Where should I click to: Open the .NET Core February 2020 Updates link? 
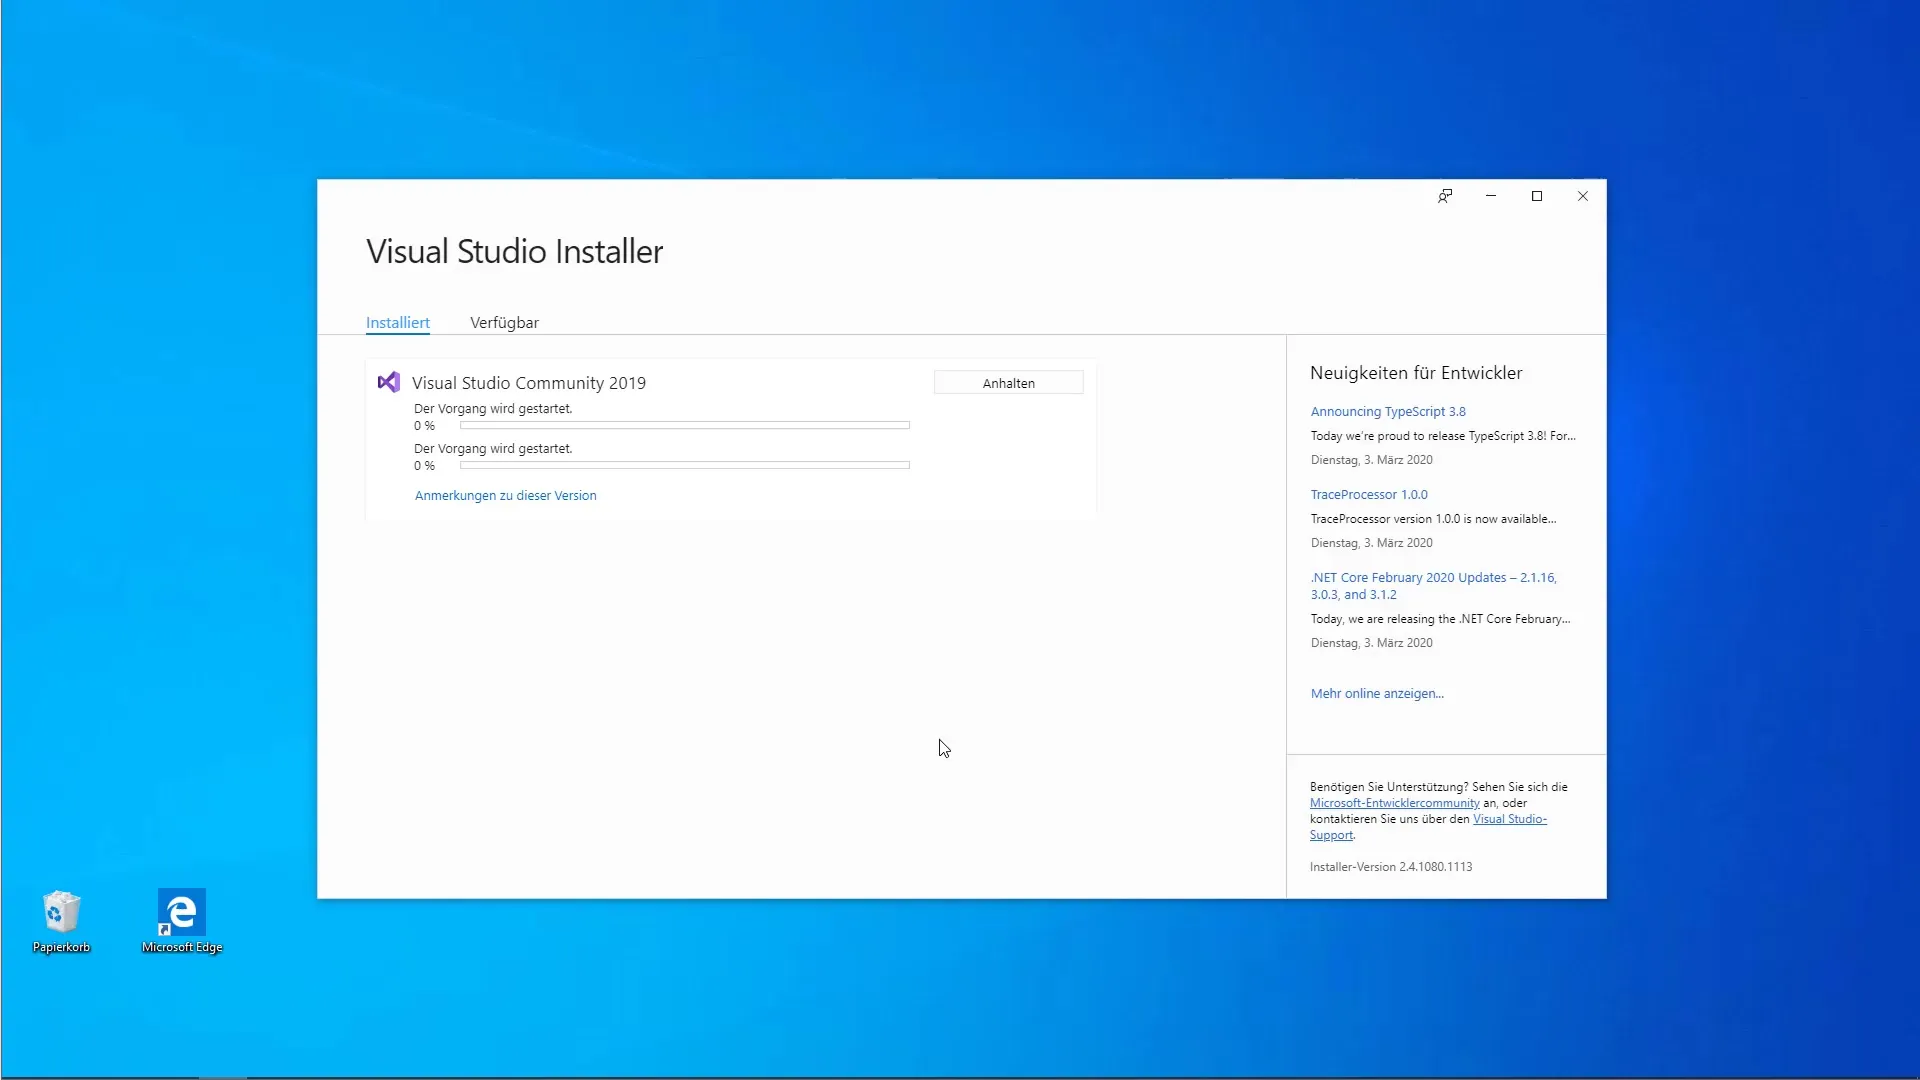pos(1433,586)
